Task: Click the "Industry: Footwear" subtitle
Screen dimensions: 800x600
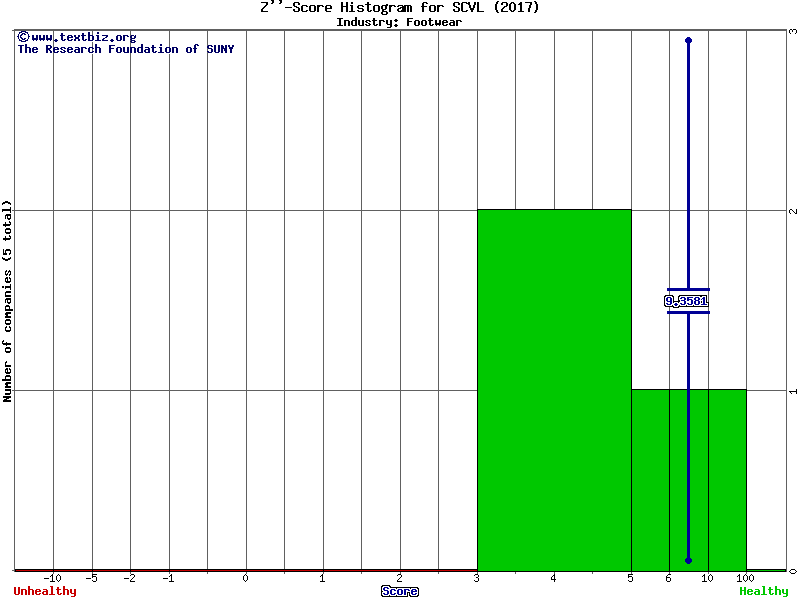Action: 399,22
